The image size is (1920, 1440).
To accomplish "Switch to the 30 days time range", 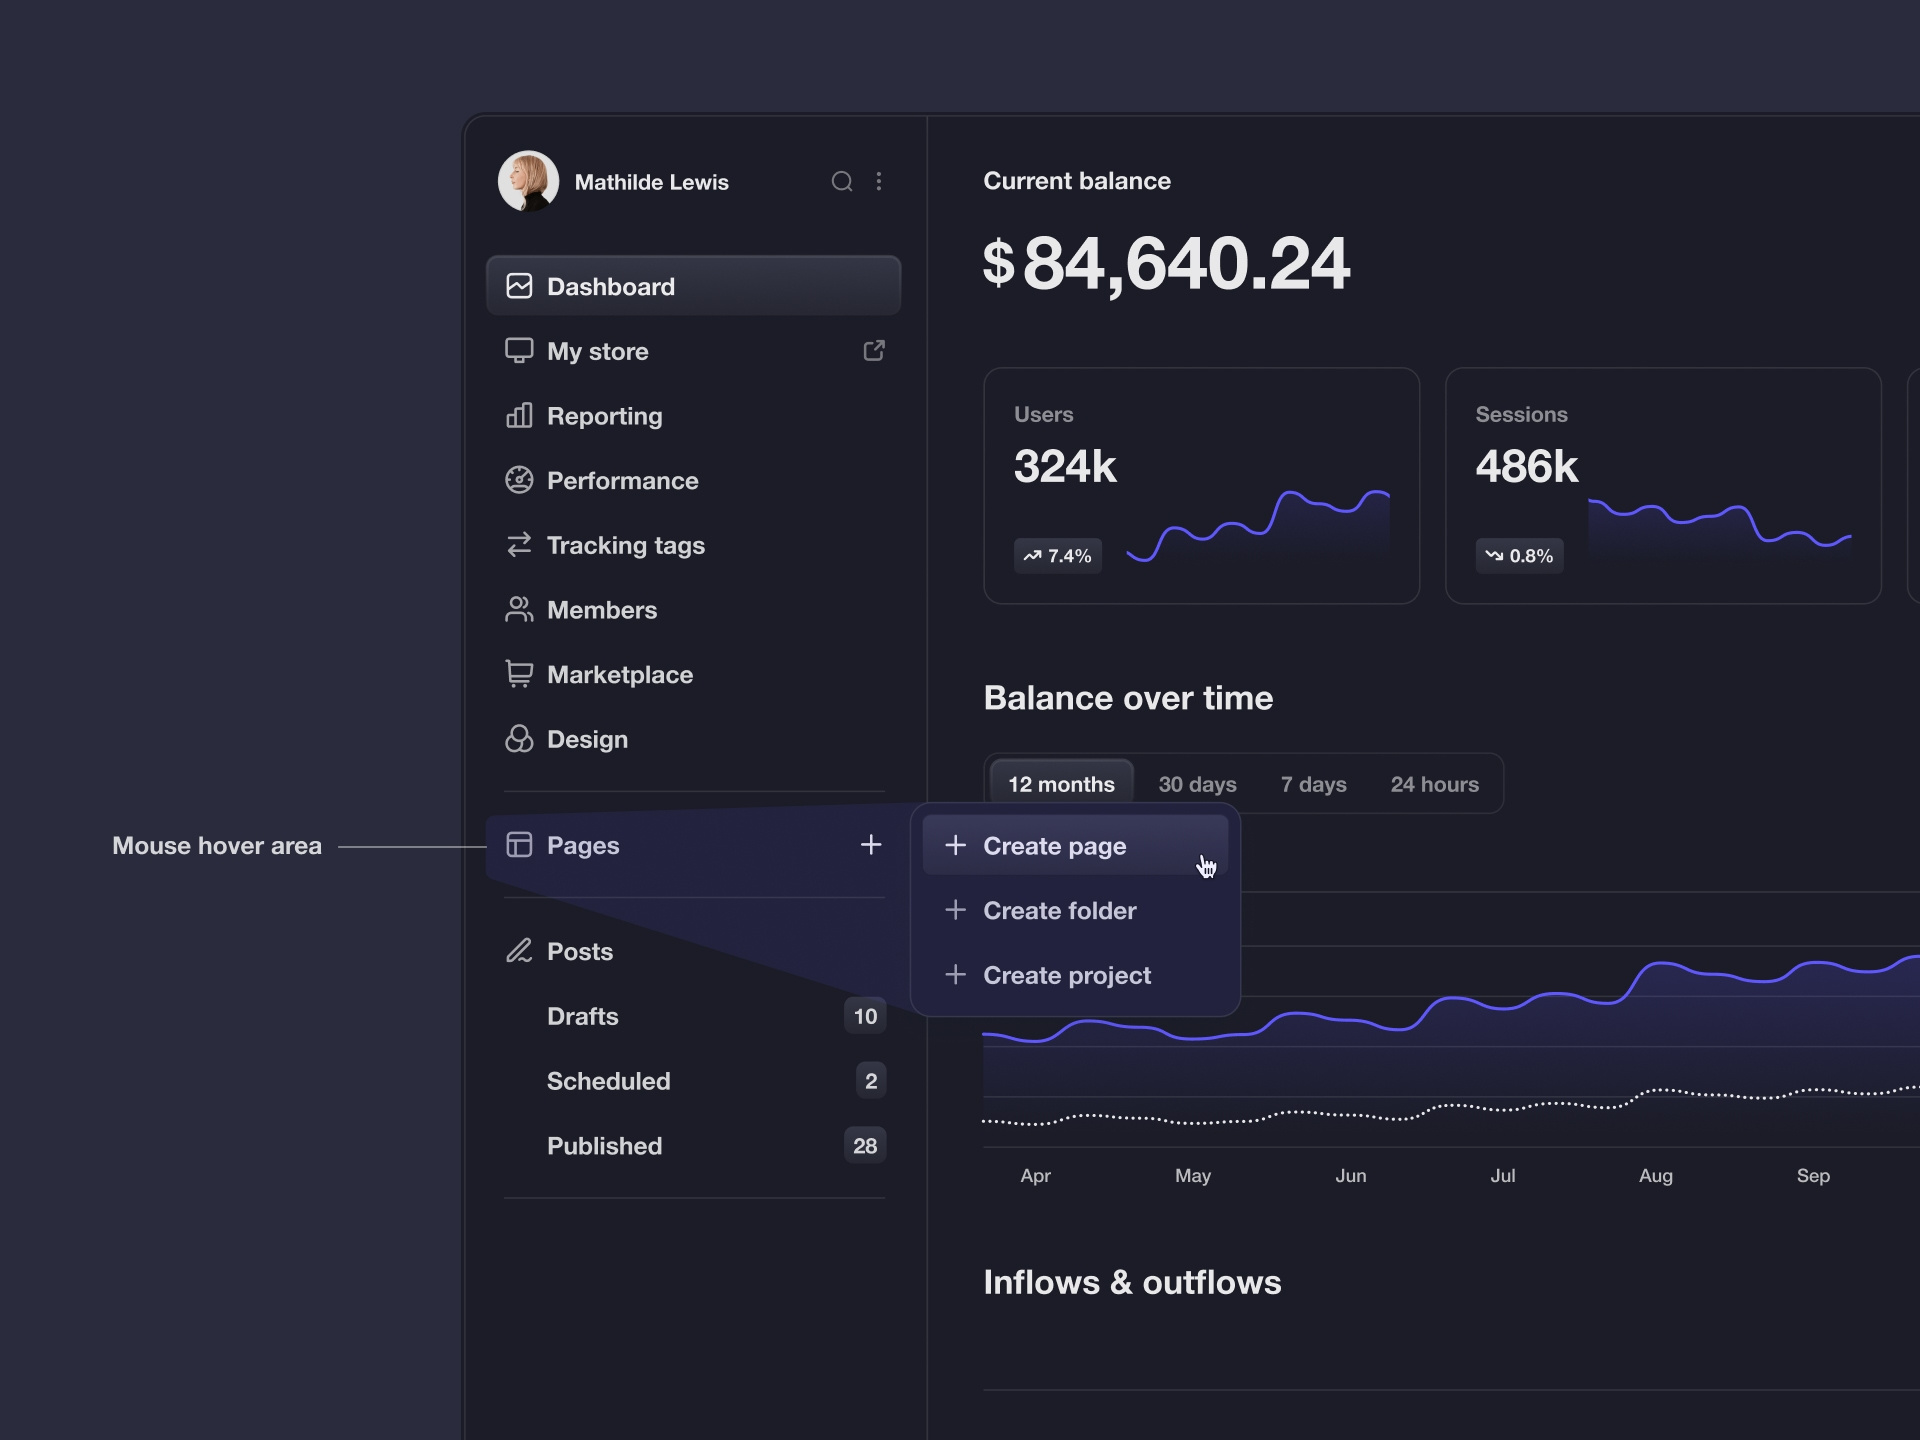I will coord(1197,784).
